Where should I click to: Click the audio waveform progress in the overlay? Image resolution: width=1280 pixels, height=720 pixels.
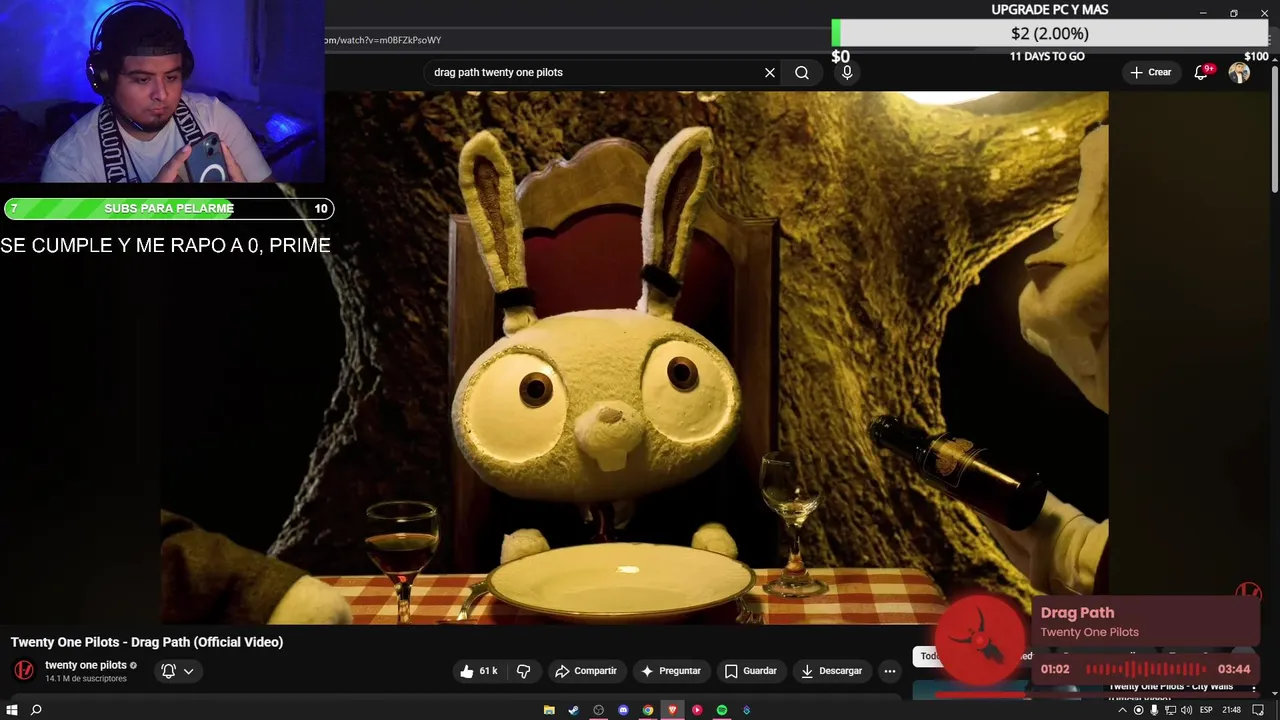[1145, 669]
